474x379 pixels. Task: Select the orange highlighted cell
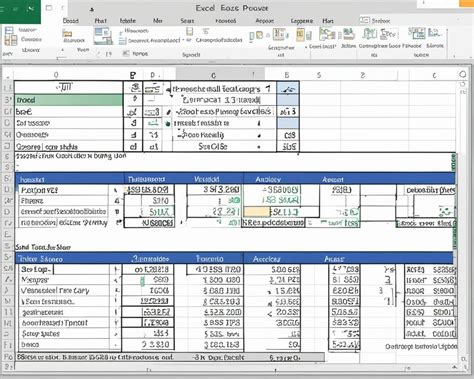[x=256, y=212]
